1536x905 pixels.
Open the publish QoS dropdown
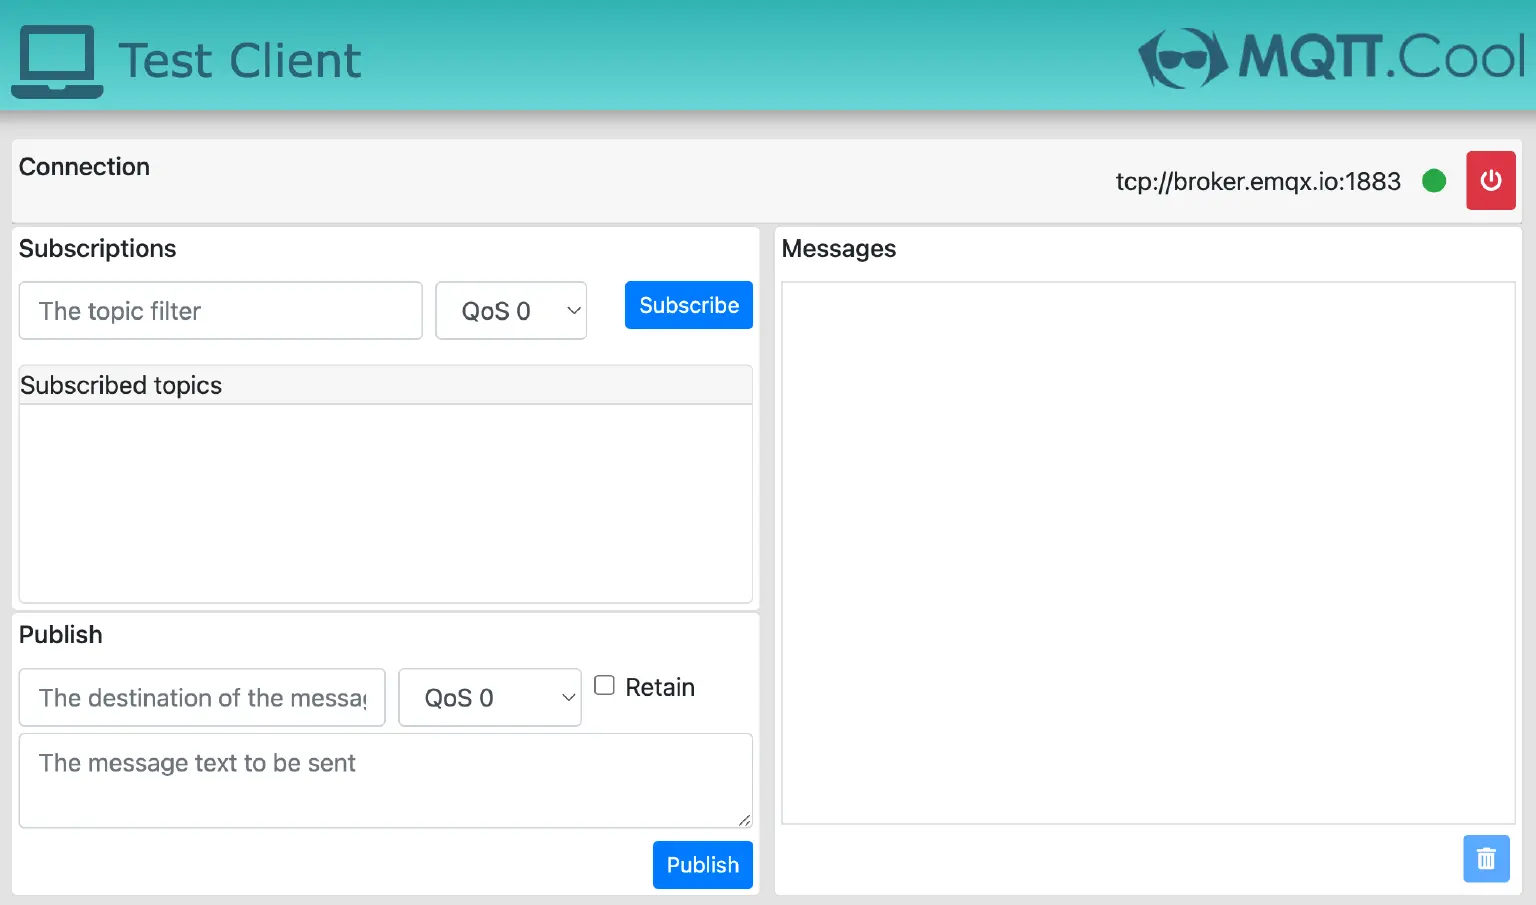pos(490,697)
